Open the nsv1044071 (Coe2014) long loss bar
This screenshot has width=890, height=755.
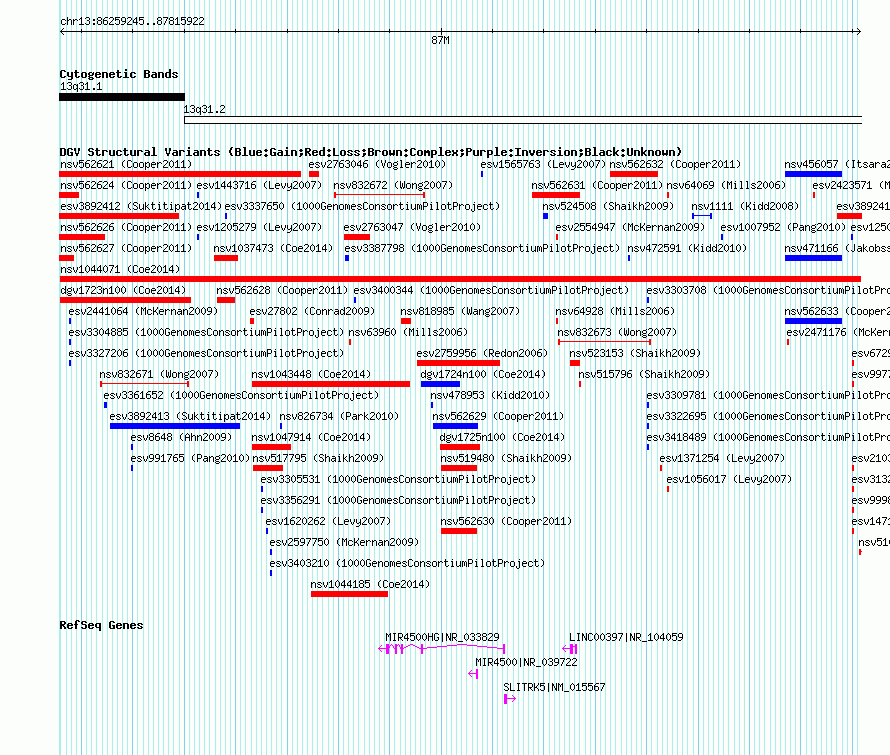click(x=460, y=279)
